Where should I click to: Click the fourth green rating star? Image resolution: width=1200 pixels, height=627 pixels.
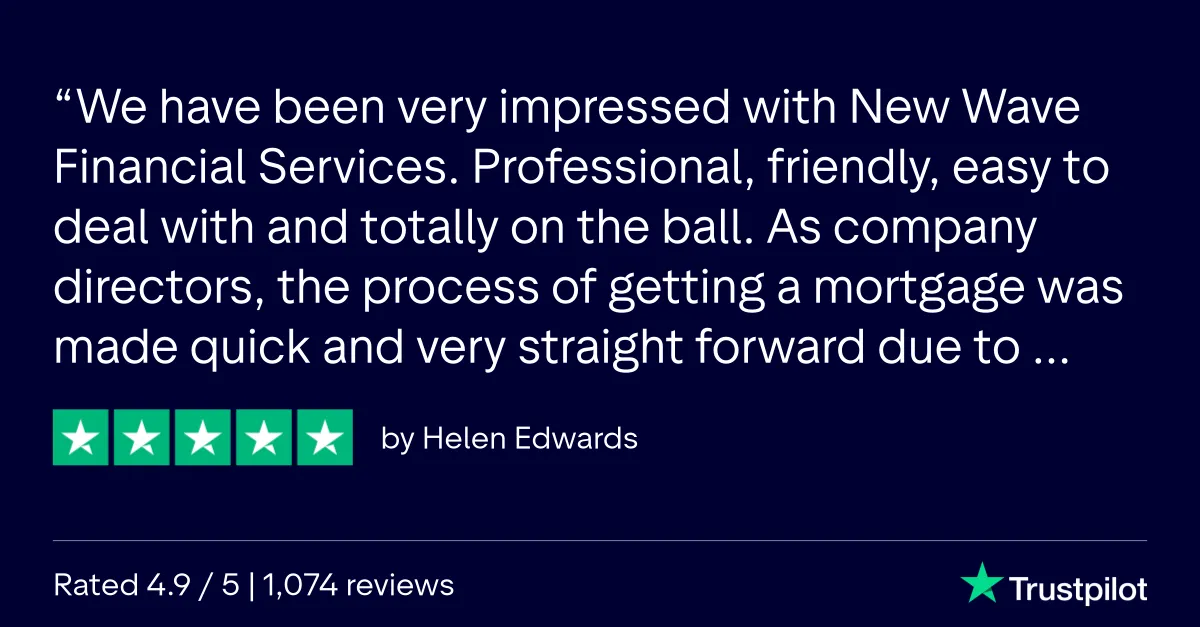[x=264, y=437]
